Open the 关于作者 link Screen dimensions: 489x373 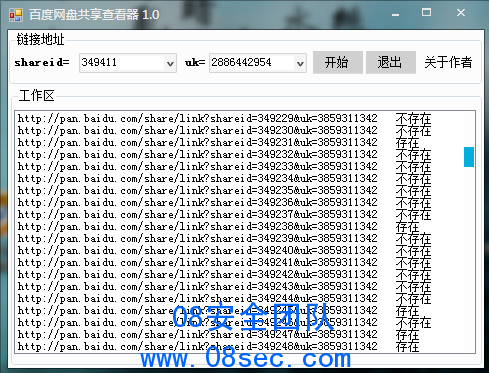click(x=448, y=62)
